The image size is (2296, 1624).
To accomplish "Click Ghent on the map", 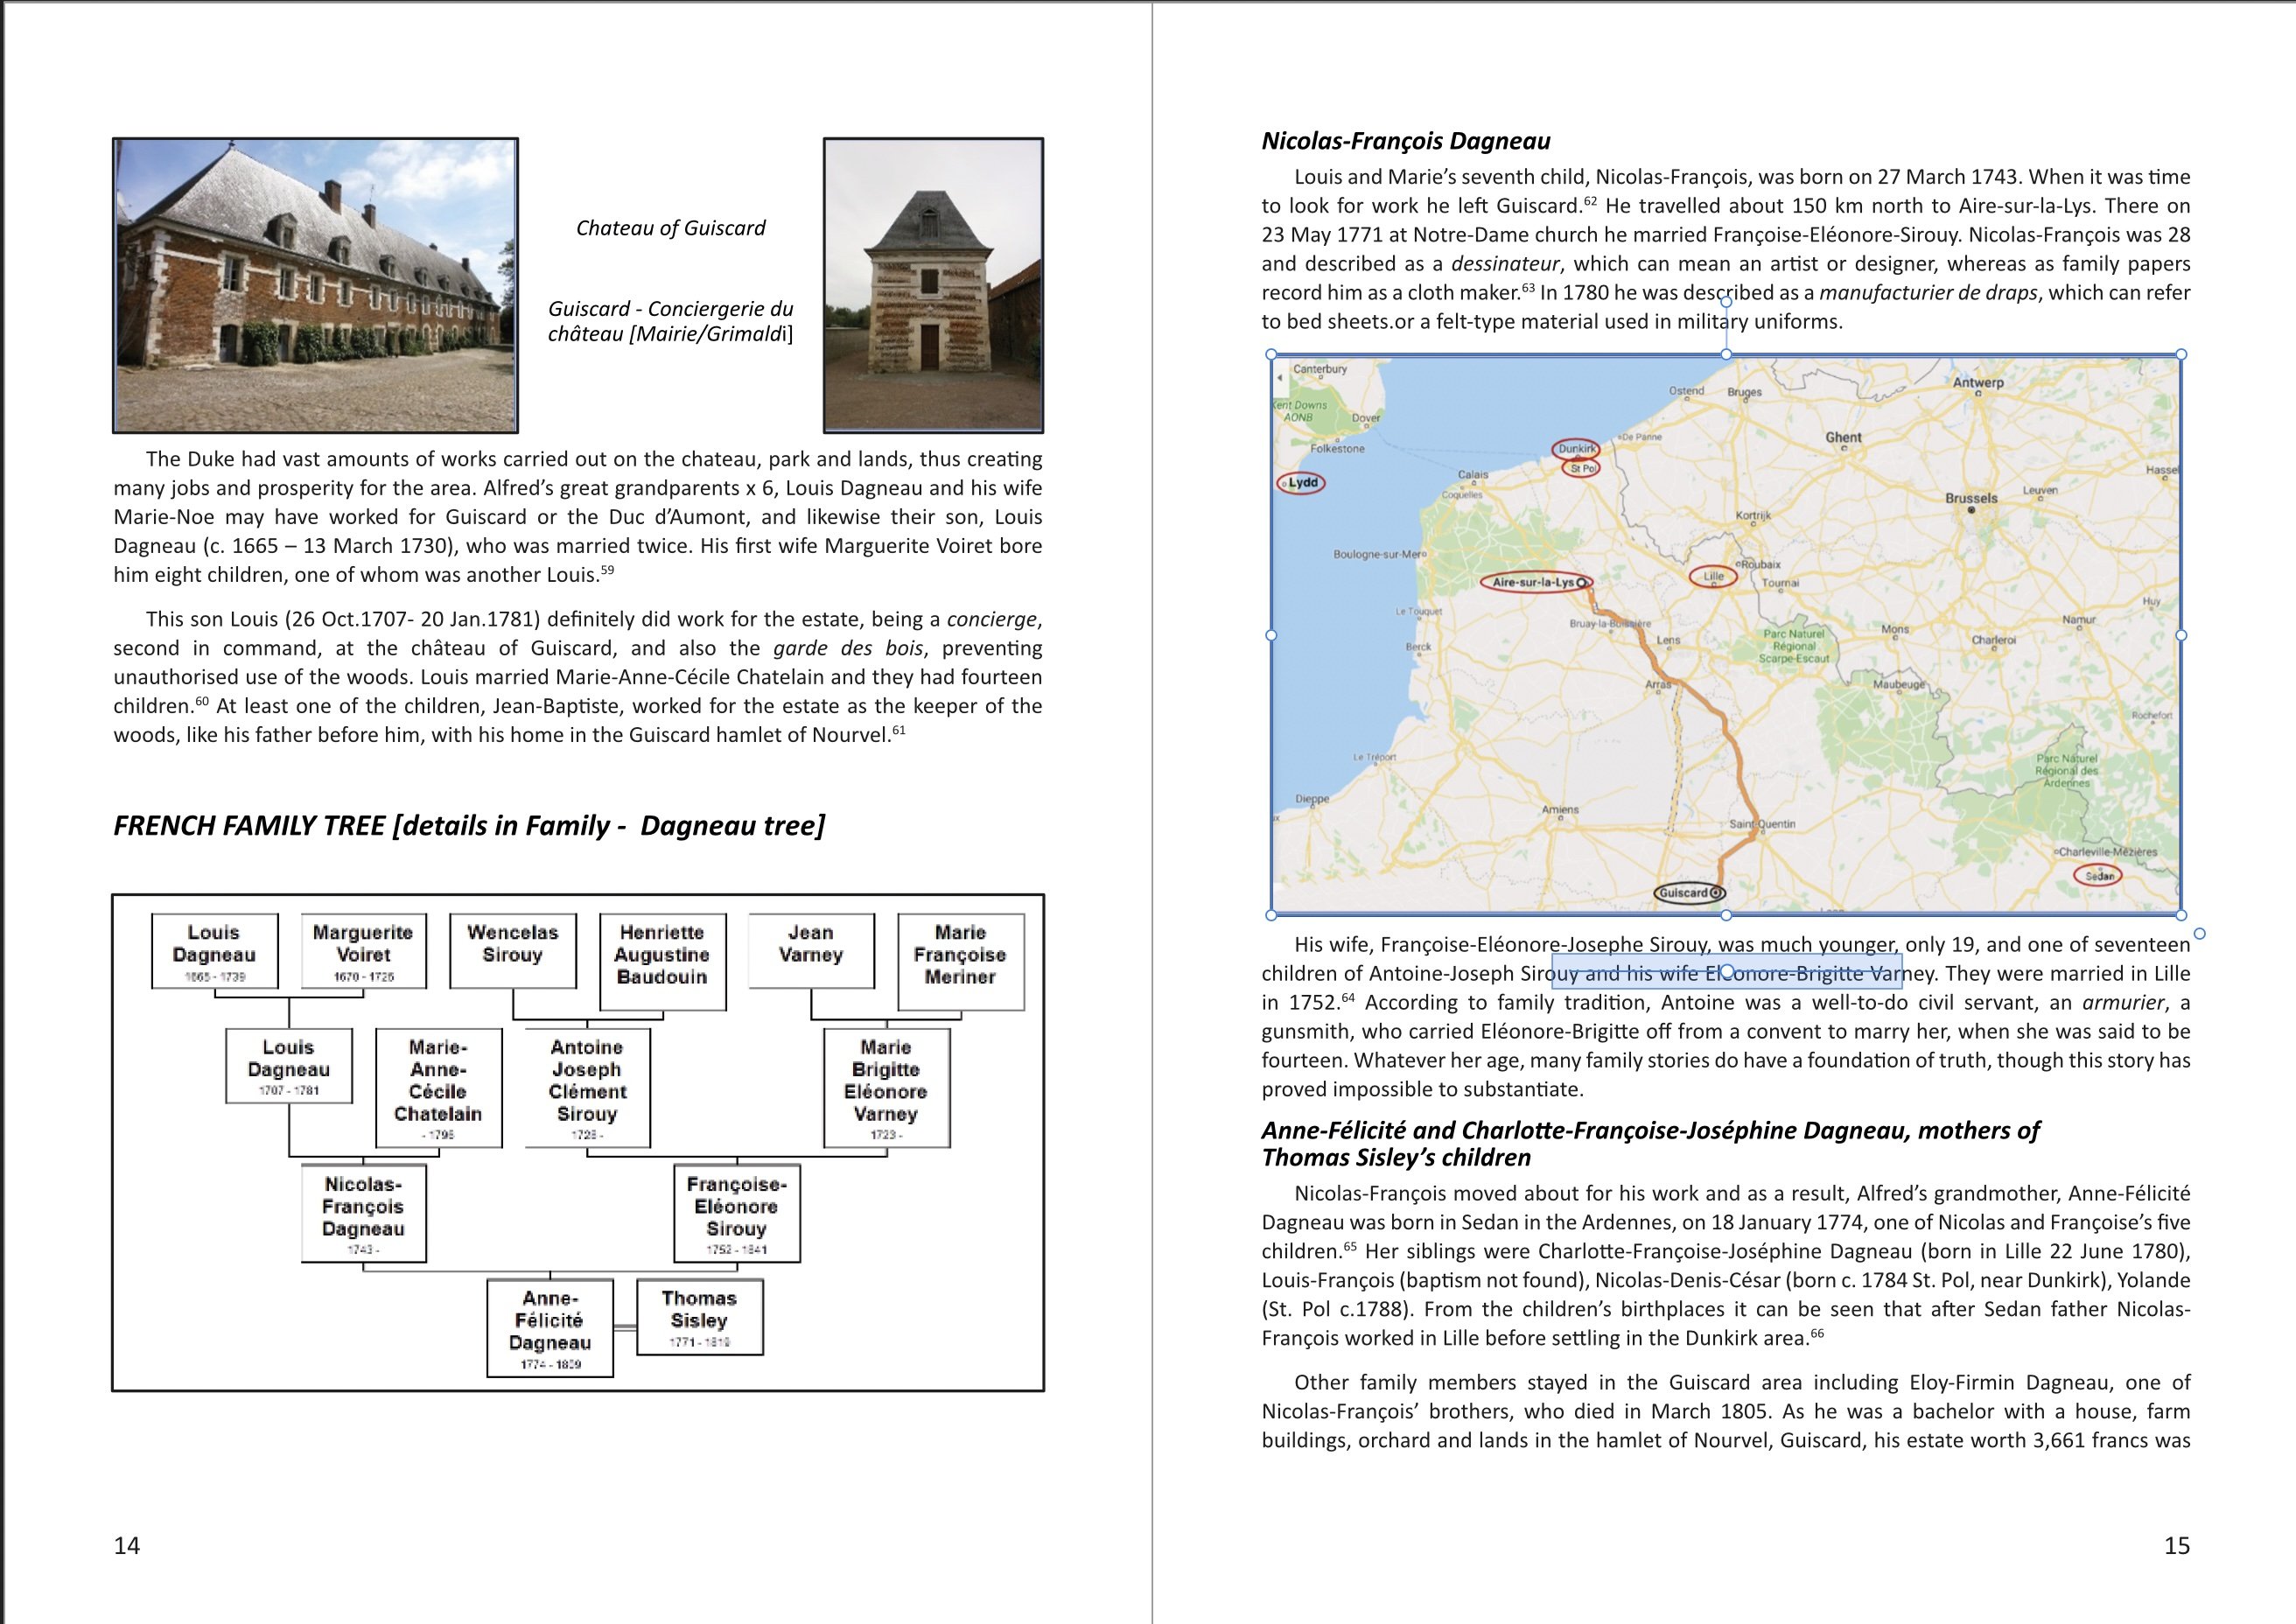I will tap(1843, 437).
